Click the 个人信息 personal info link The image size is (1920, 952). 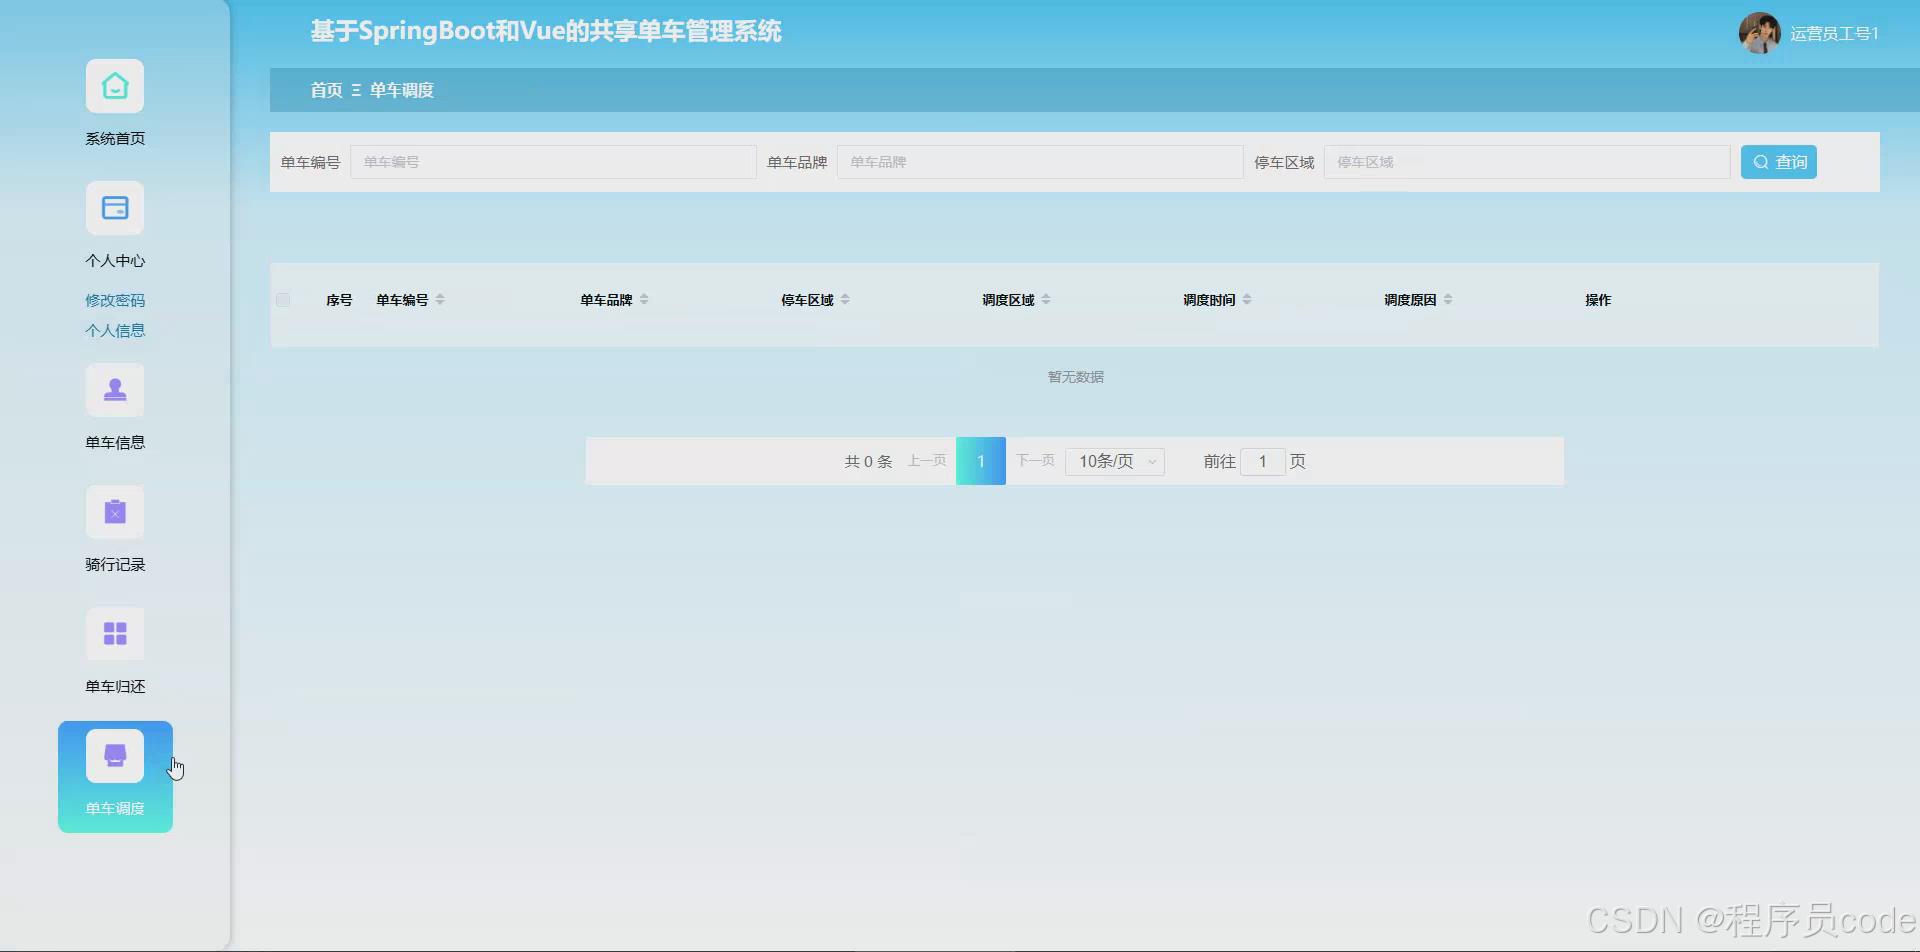114,329
